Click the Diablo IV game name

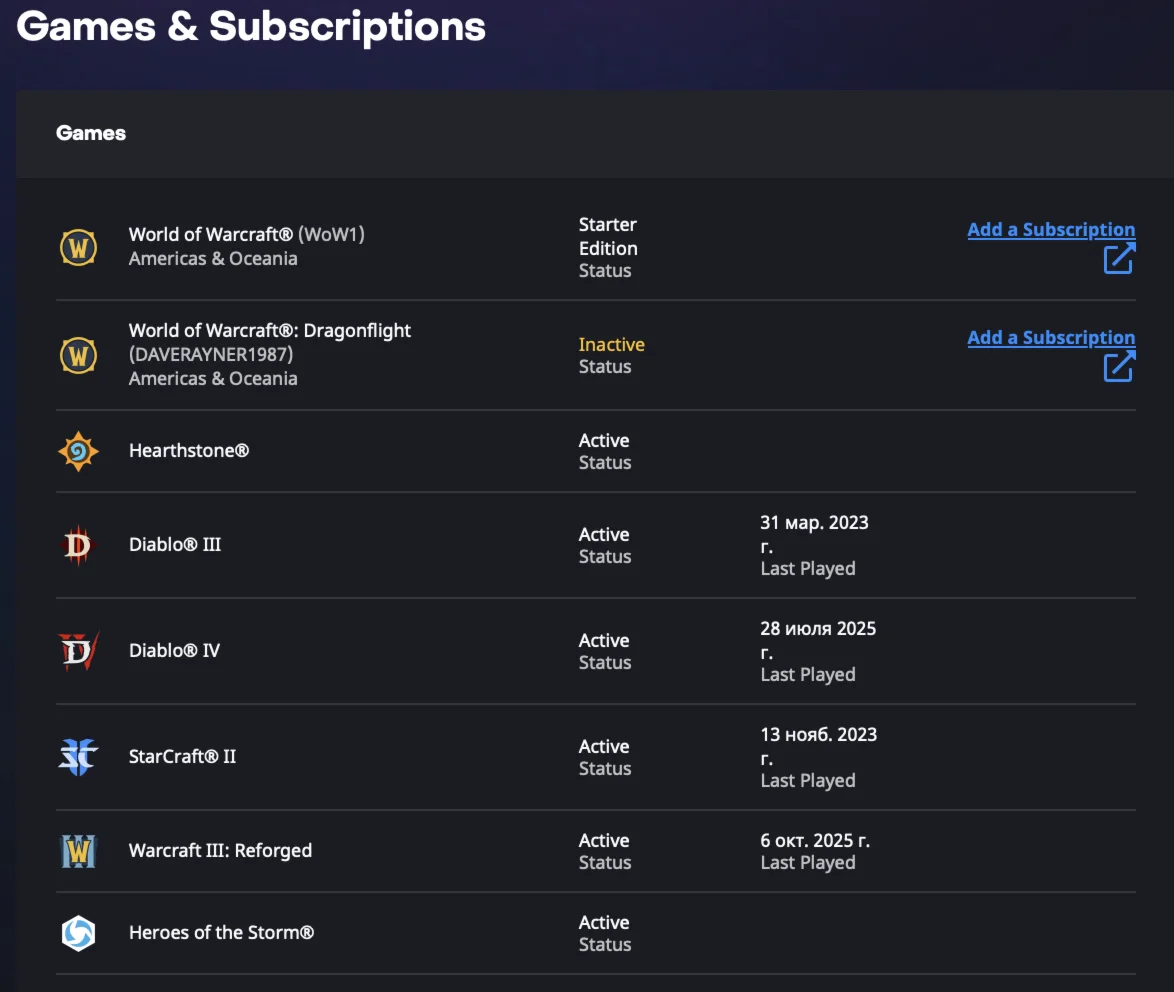point(174,651)
